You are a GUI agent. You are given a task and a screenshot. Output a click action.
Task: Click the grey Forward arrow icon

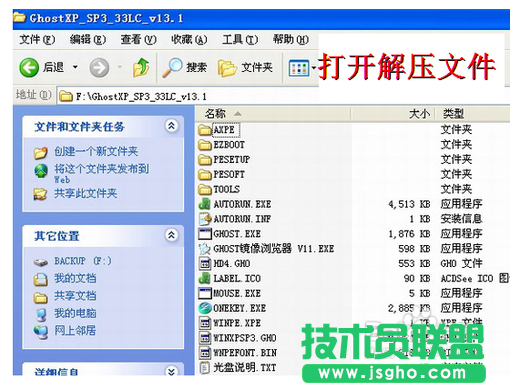pos(99,67)
